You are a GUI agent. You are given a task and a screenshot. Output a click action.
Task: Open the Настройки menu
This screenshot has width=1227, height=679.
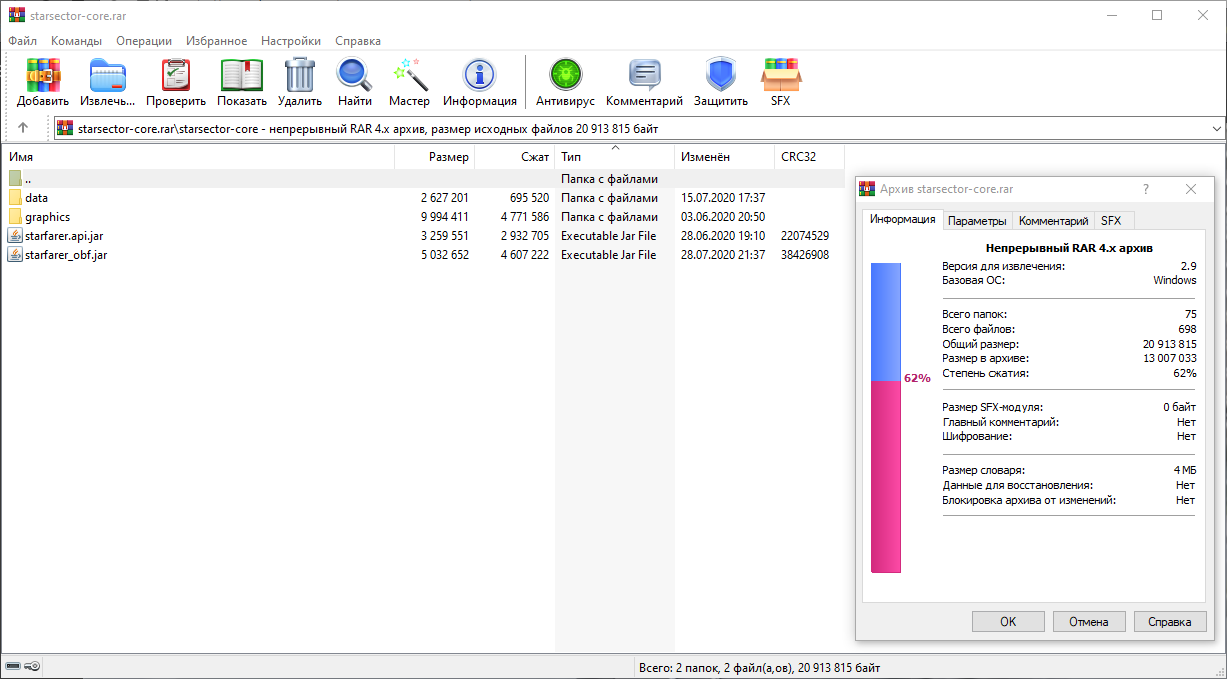coord(291,41)
